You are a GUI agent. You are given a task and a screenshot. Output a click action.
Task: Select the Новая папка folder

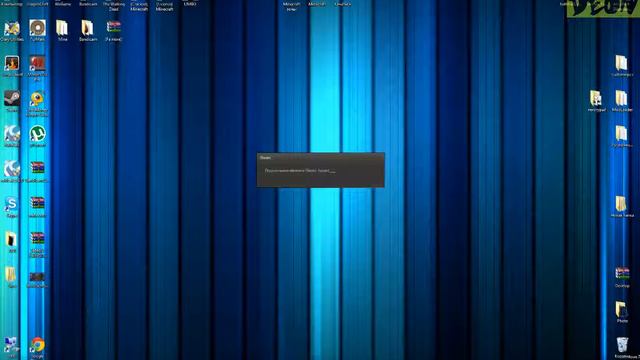[622, 206]
